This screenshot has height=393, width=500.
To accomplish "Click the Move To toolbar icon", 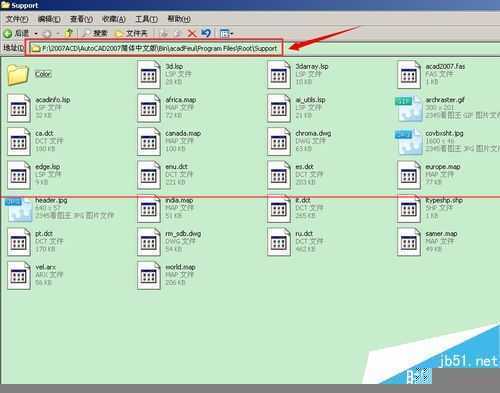I will pos(163,33).
